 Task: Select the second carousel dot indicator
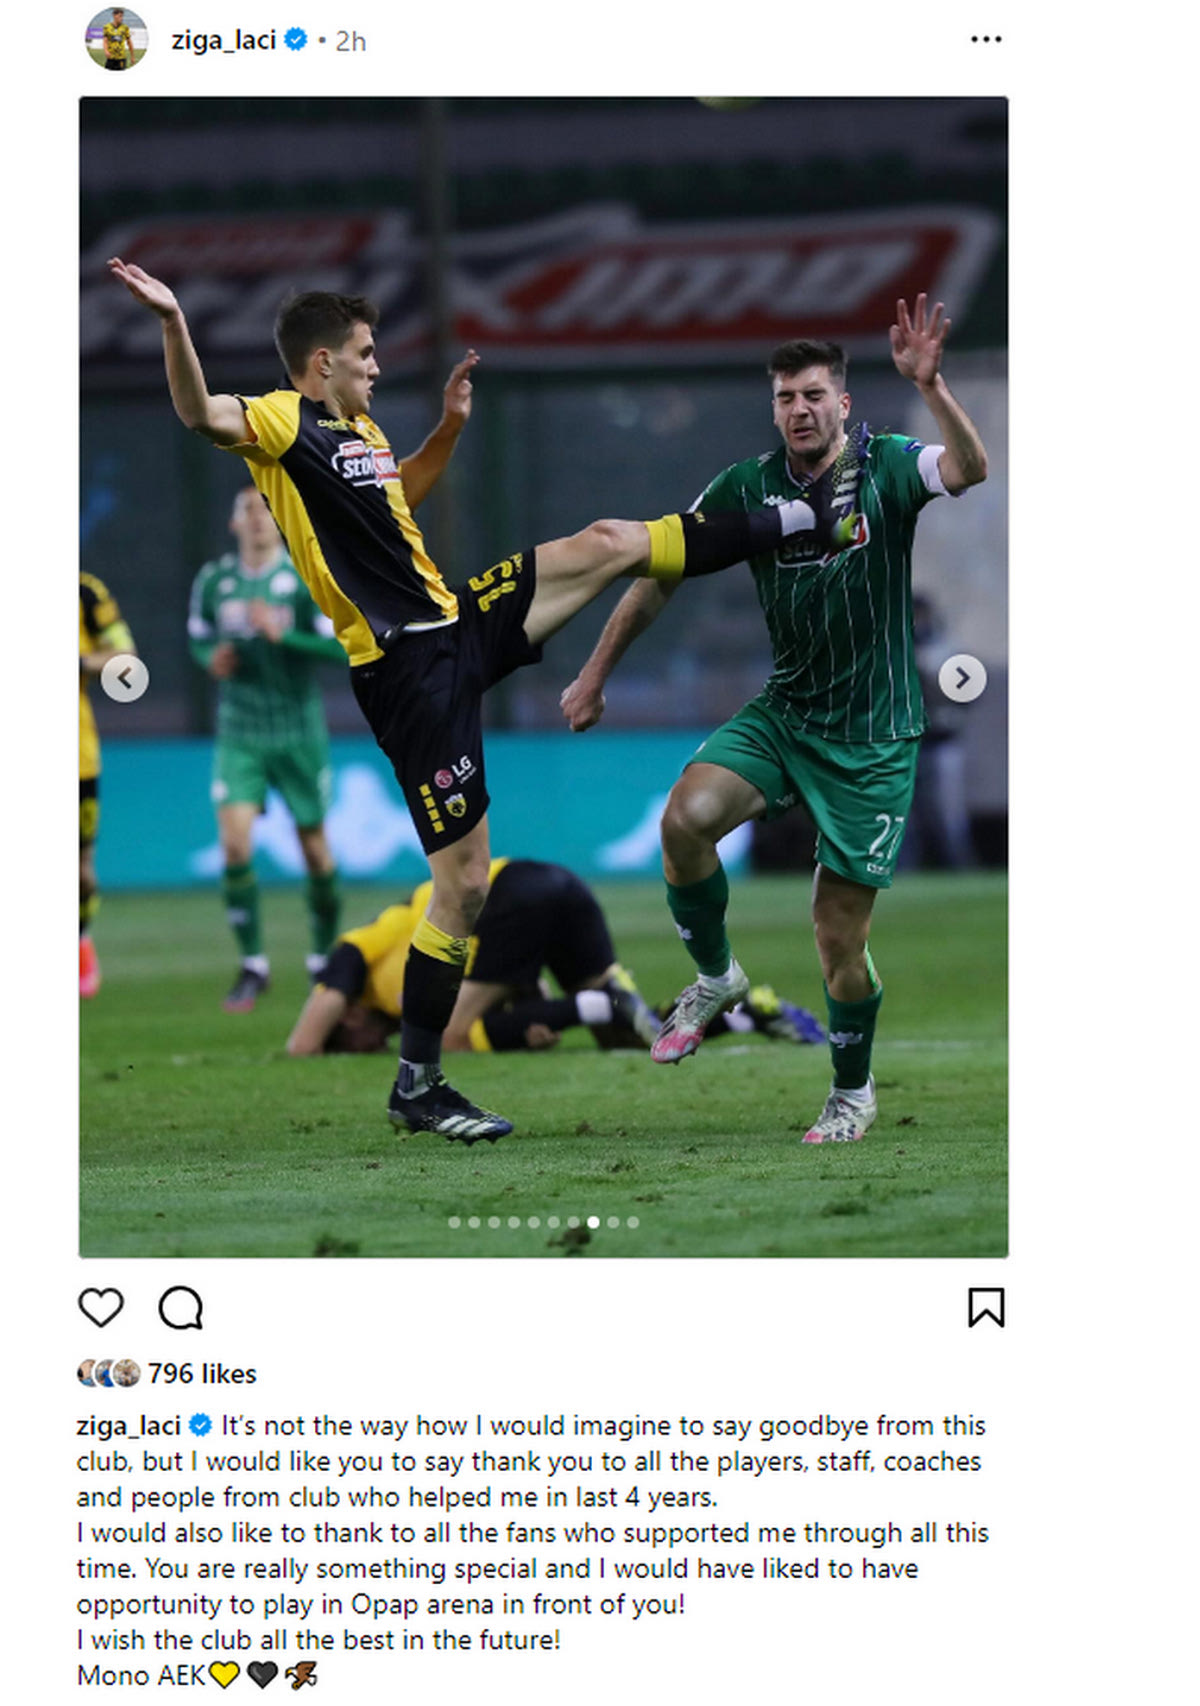[475, 1222]
